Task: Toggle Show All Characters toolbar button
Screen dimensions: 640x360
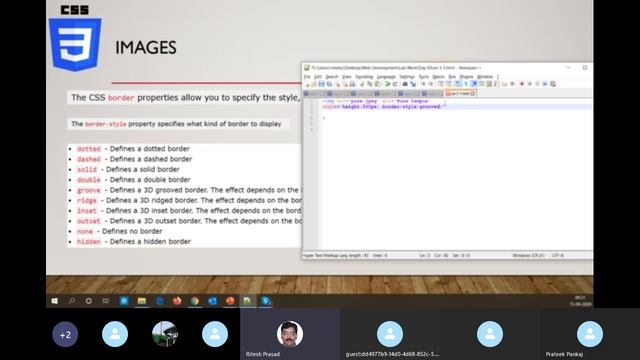Action: 466,84
